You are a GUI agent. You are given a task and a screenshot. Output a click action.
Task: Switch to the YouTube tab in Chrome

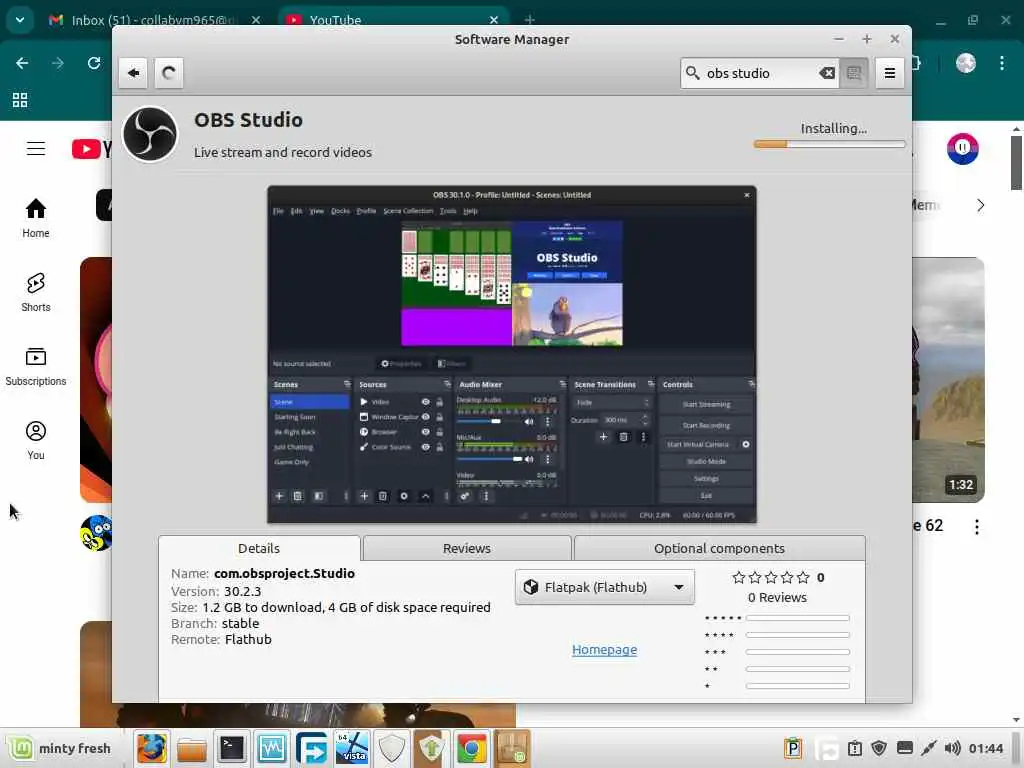click(394, 20)
